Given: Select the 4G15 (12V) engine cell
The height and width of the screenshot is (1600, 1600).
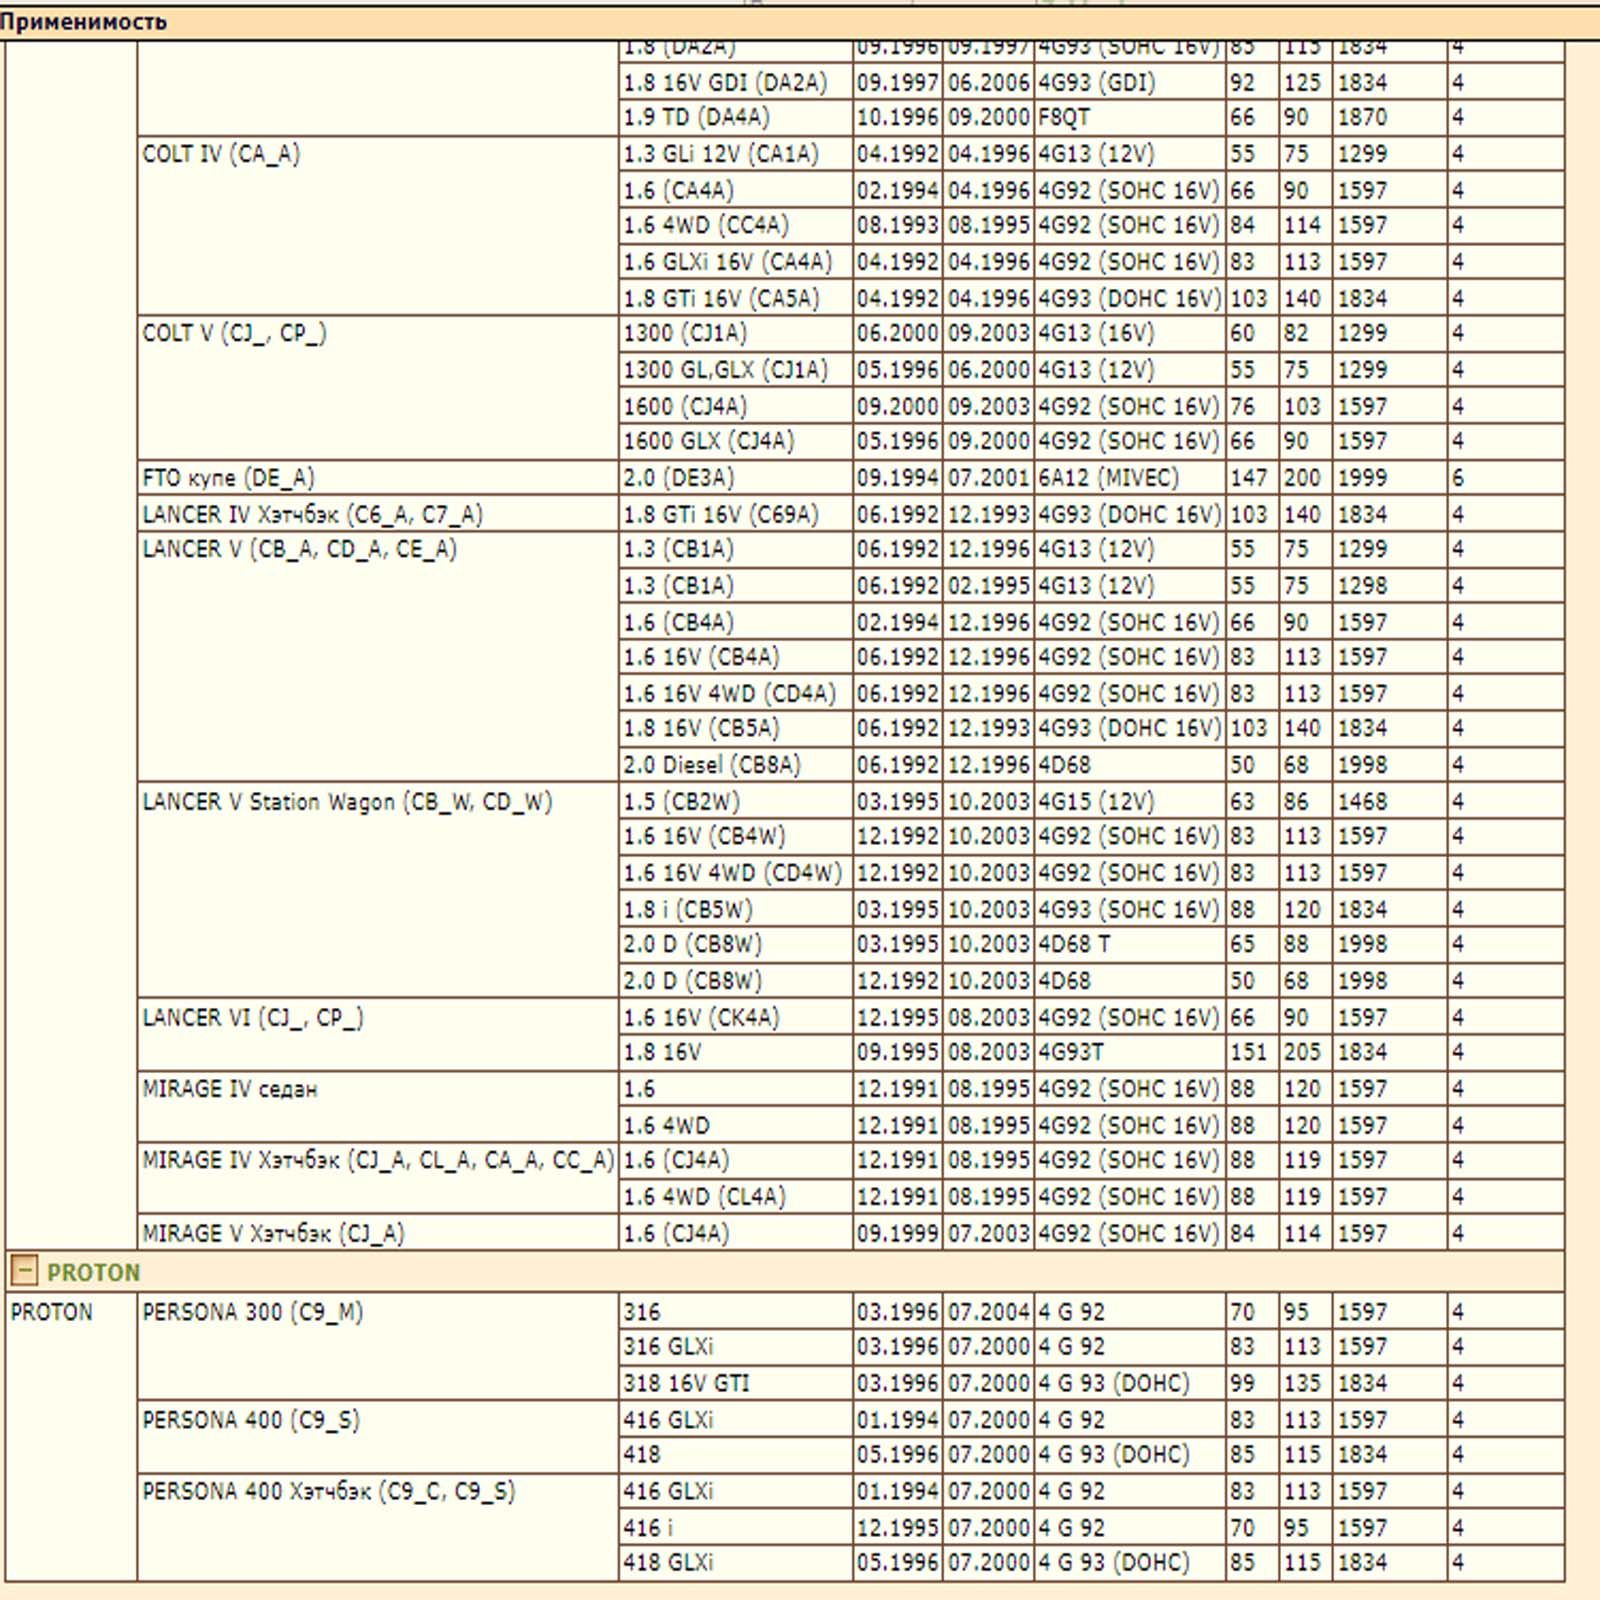Looking at the screenshot, I should pyautogui.click(x=1130, y=801).
